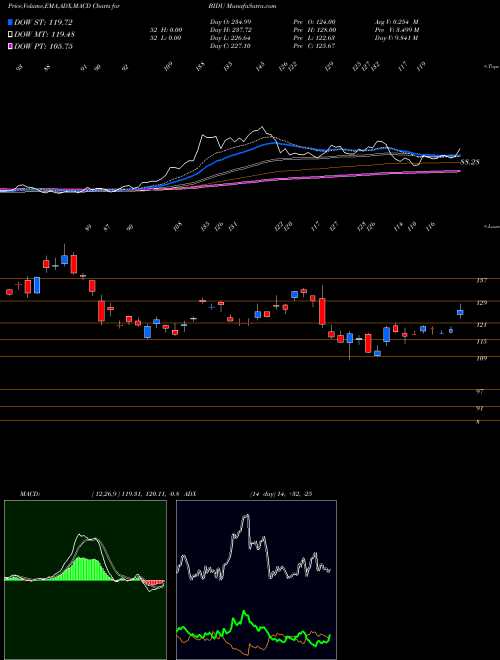Click inside the dark blue ADX chart panel

[x=256, y=580]
